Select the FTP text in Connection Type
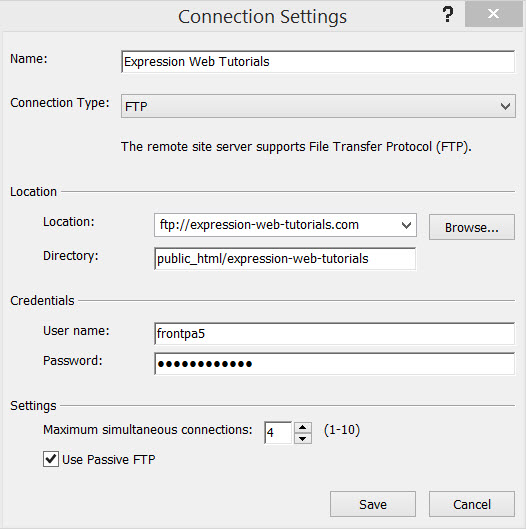The width and height of the screenshot is (526, 529). 136,107
